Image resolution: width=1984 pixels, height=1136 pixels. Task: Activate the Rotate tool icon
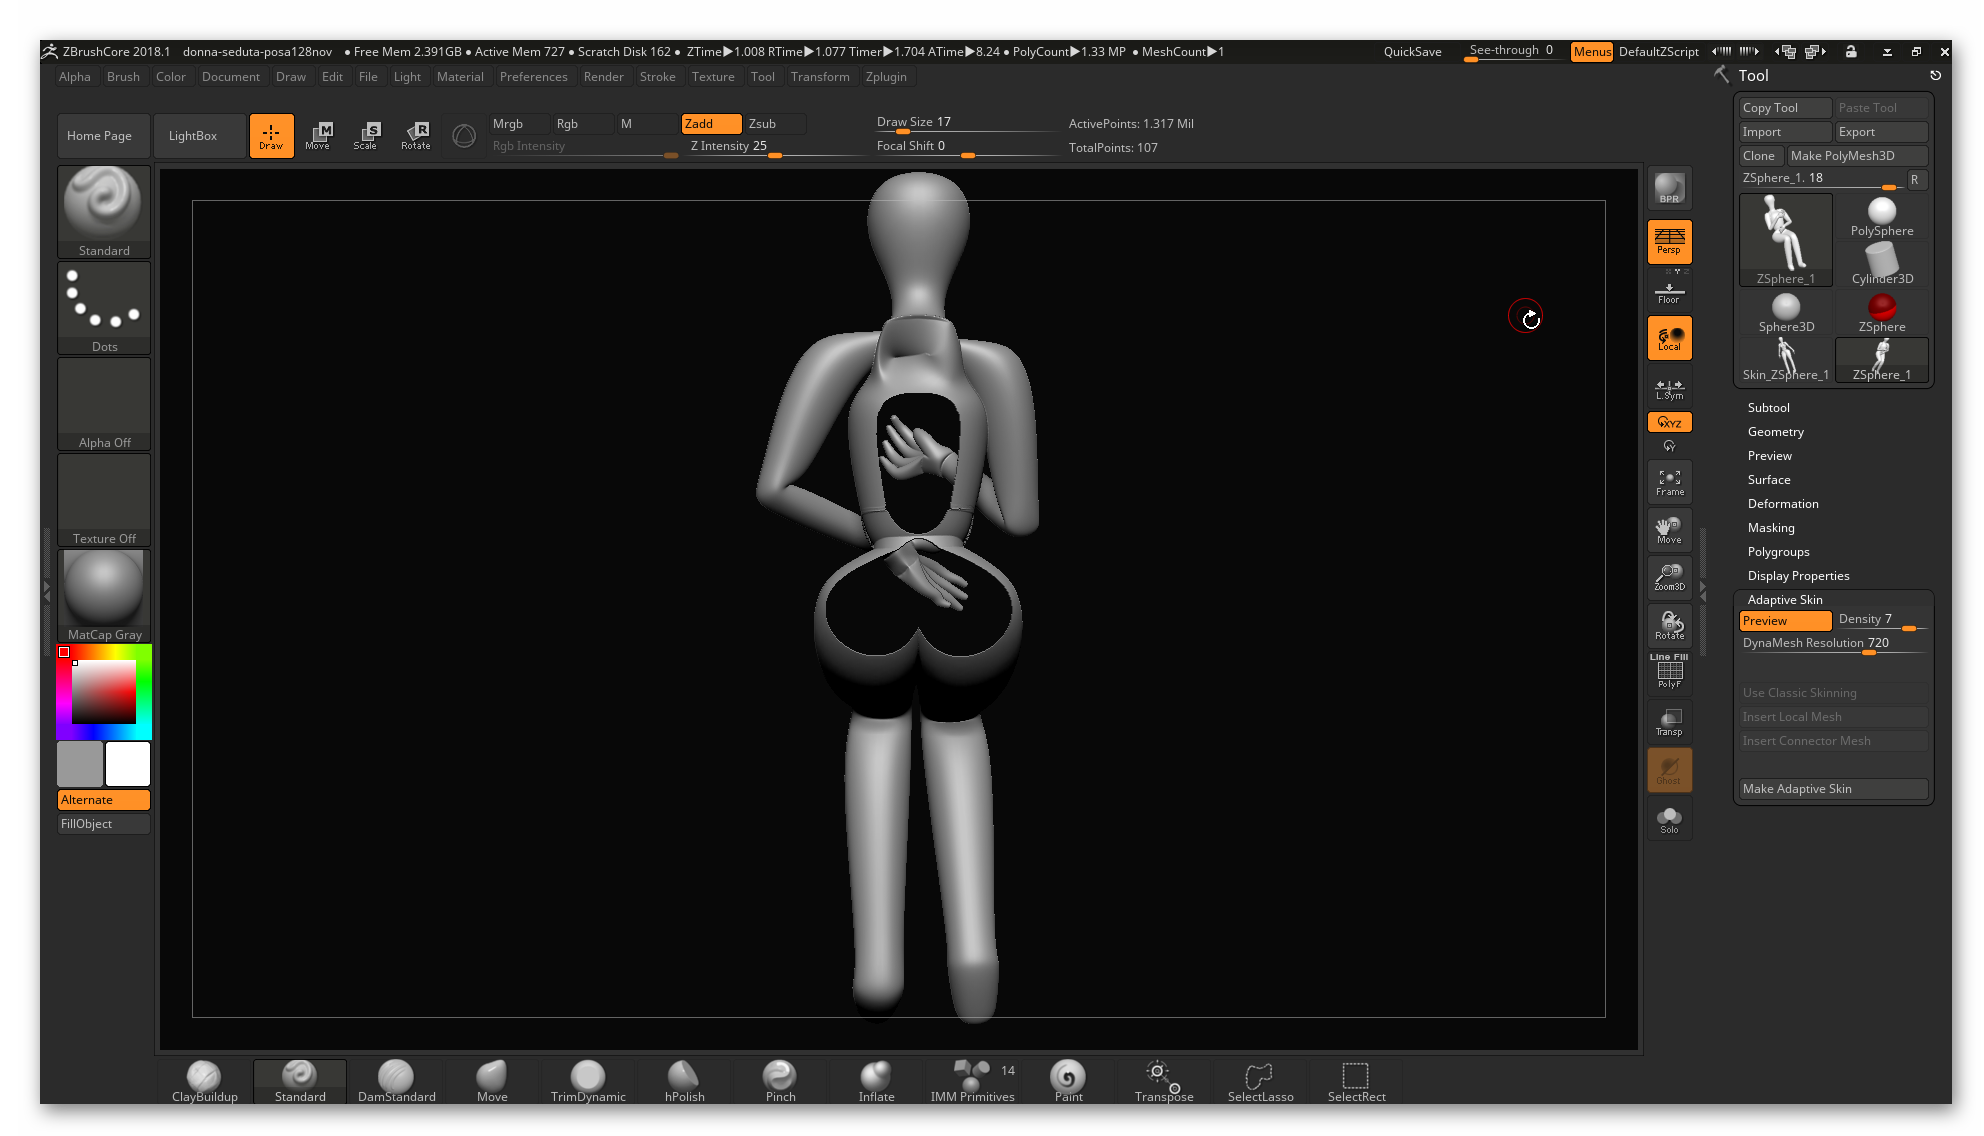point(415,135)
